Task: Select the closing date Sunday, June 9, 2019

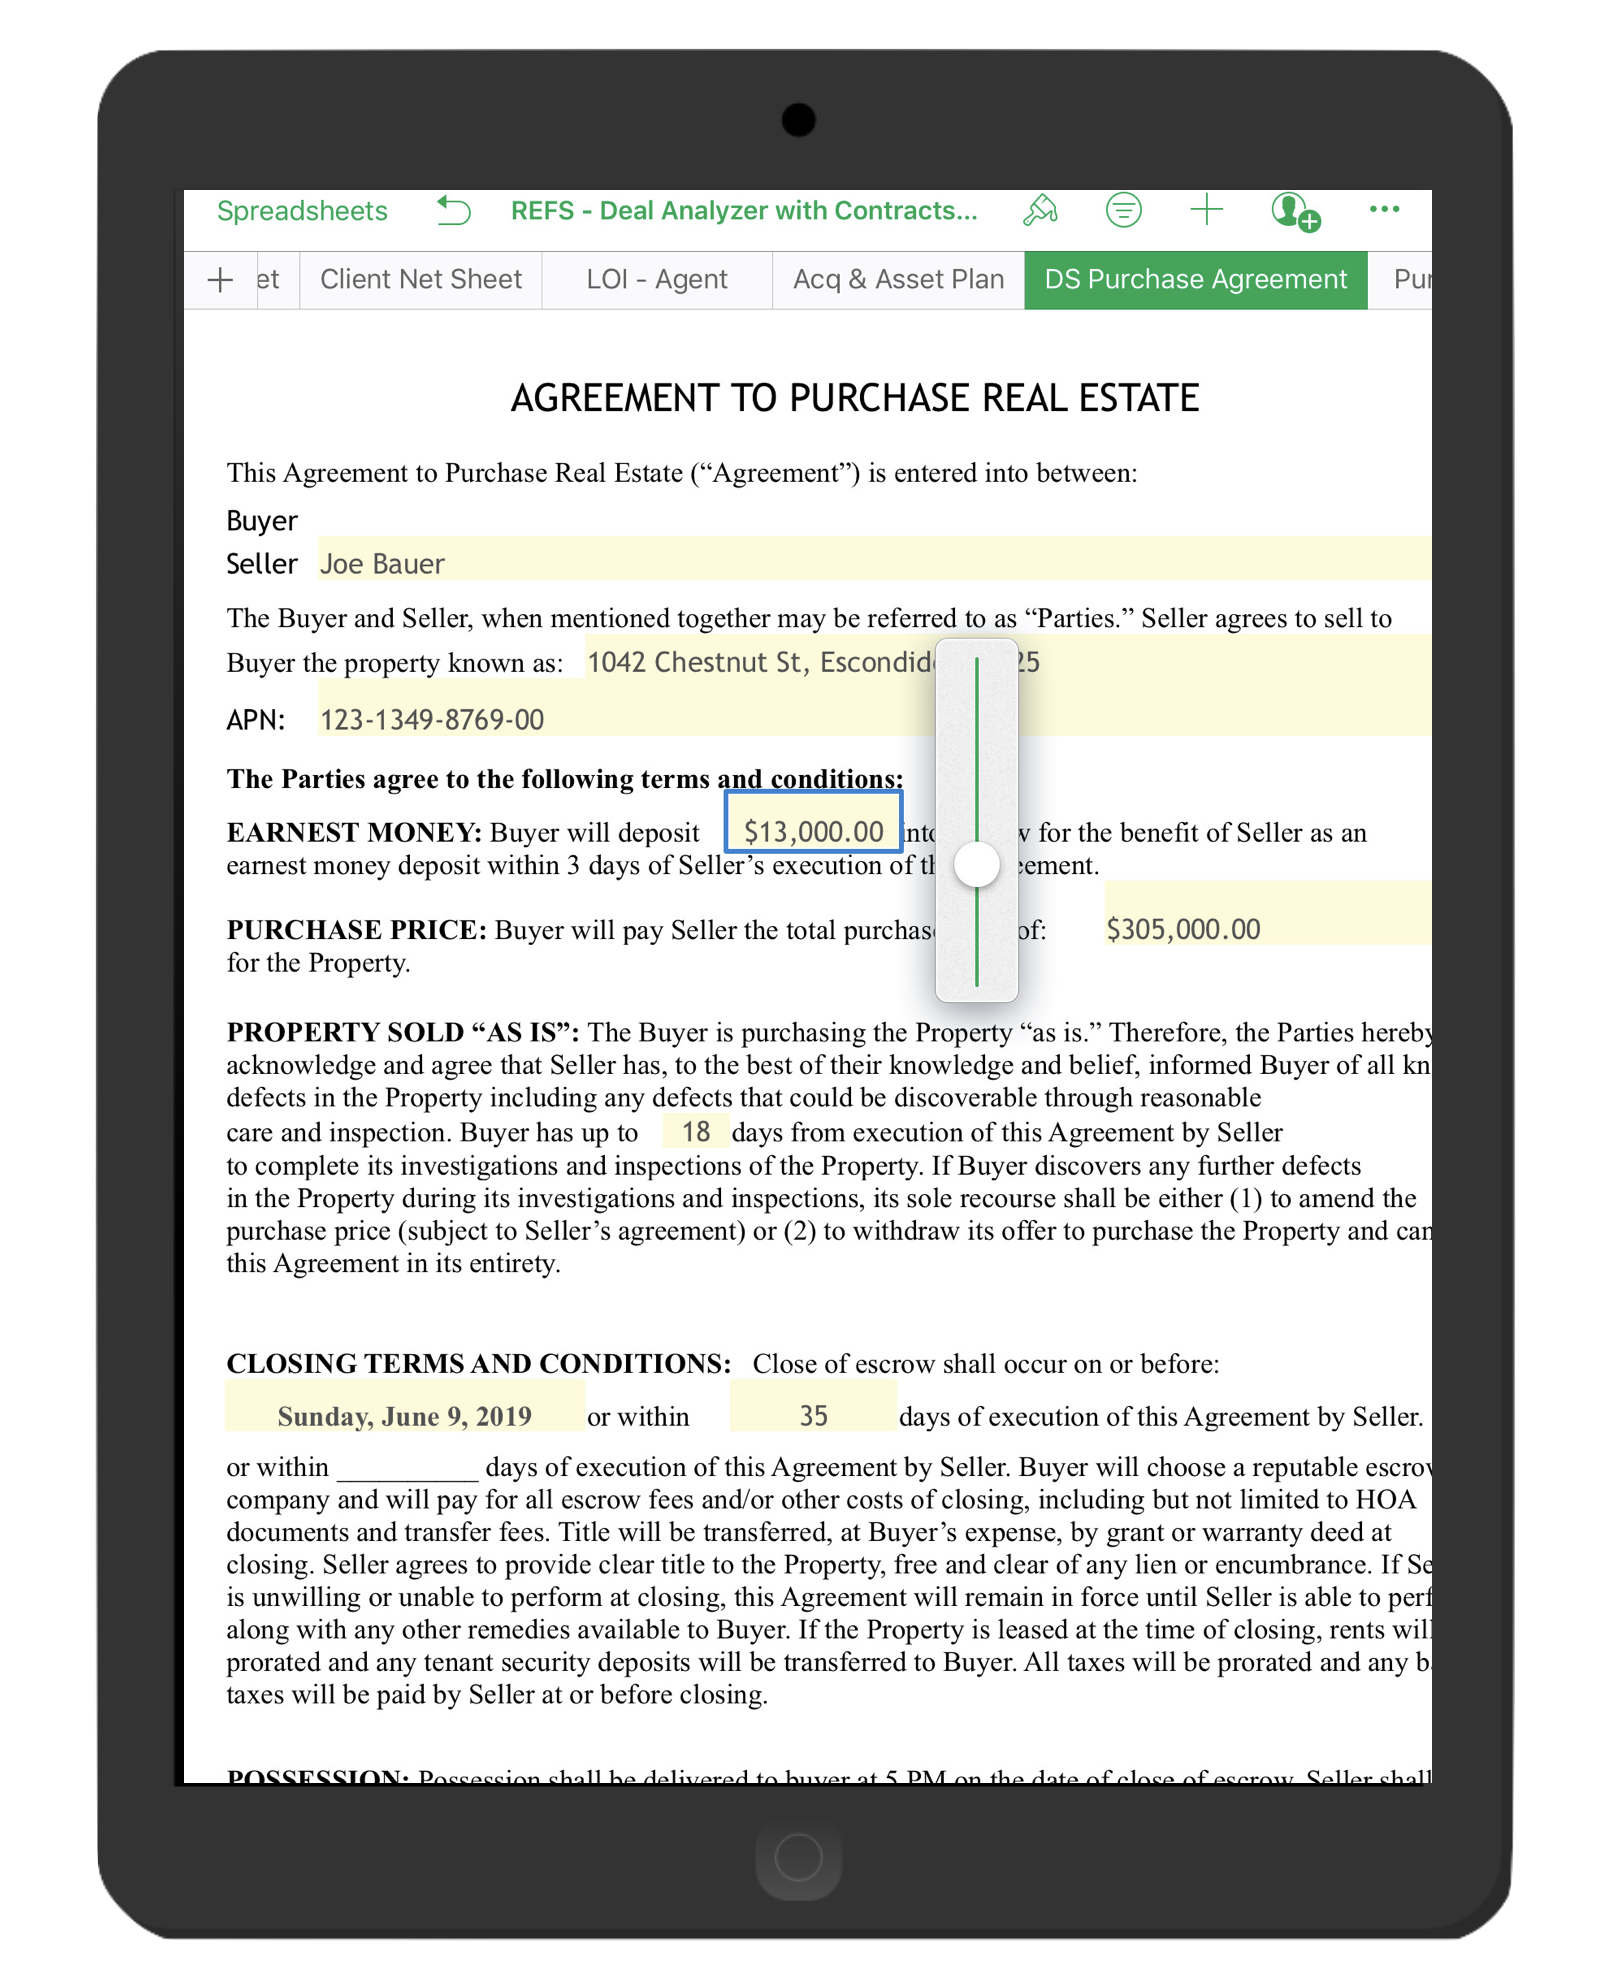Action: tap(405, 1407)
